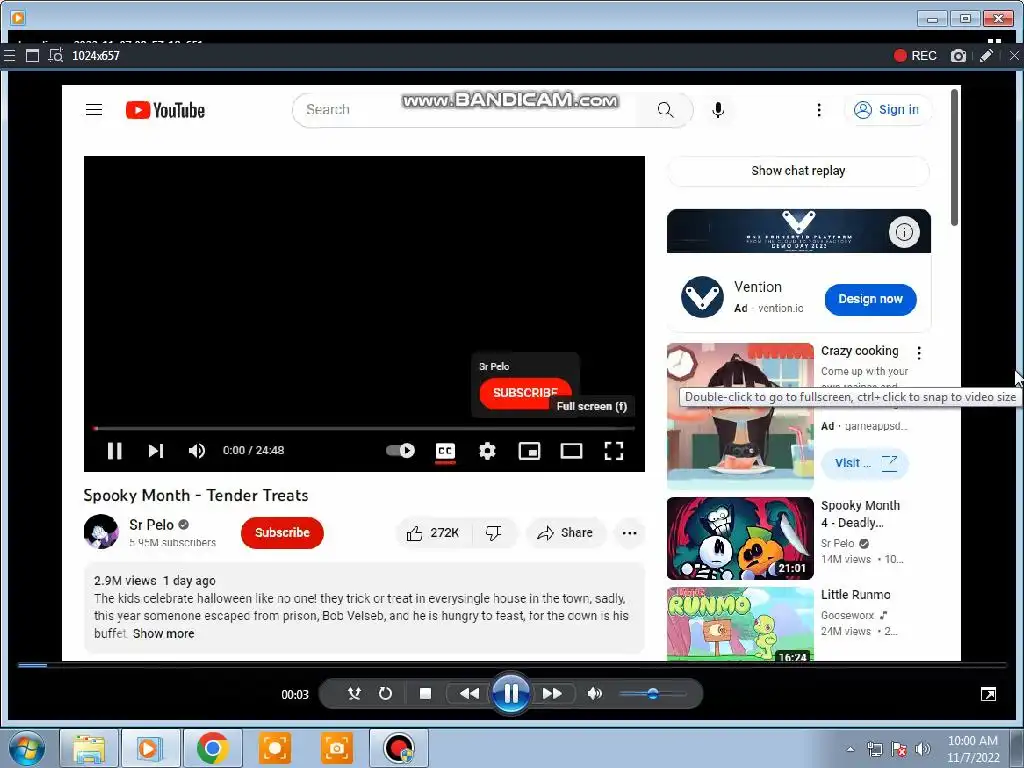1024x768 pixels.
Task: Toggle repeat in media player
Action: tap(385, 694)
